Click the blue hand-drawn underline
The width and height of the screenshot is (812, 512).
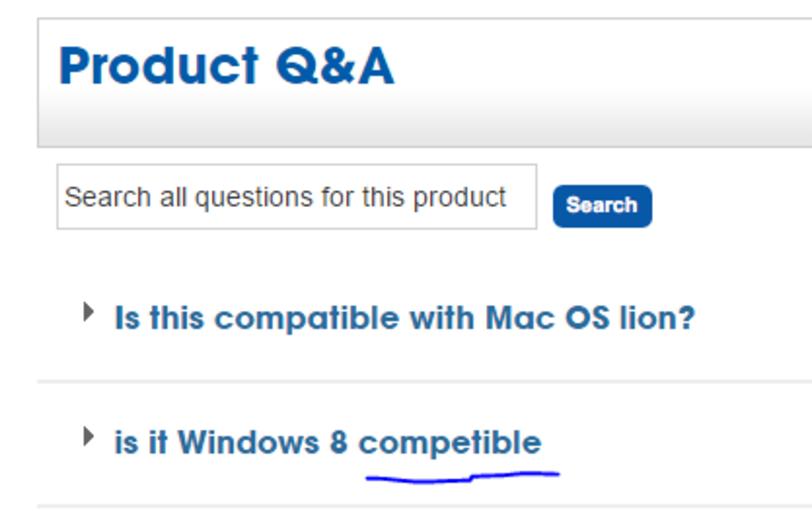462,478
